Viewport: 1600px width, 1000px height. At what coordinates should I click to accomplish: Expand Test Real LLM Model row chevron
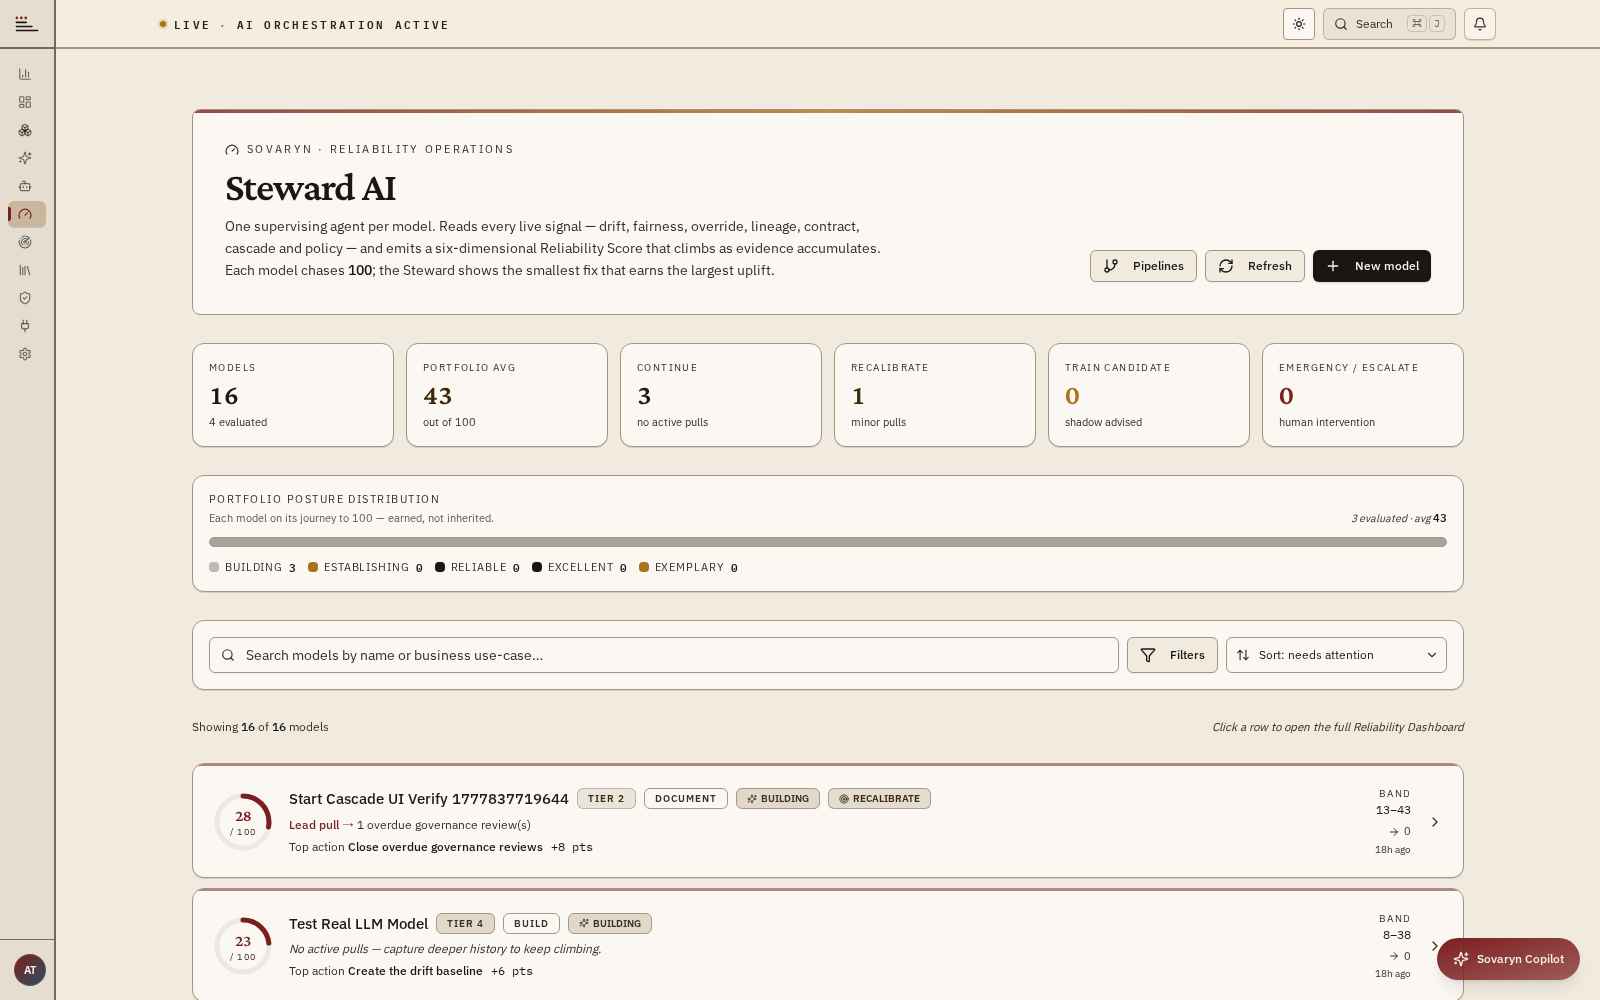click(x=1435, y=946)
